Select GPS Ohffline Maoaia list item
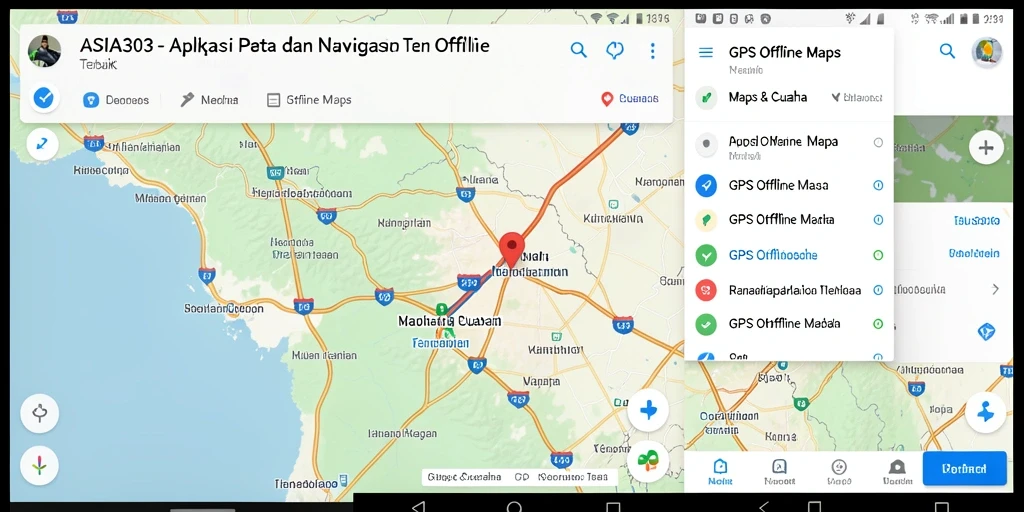The width and height of the screenshot is (1024, 512). tap(788, 324)
